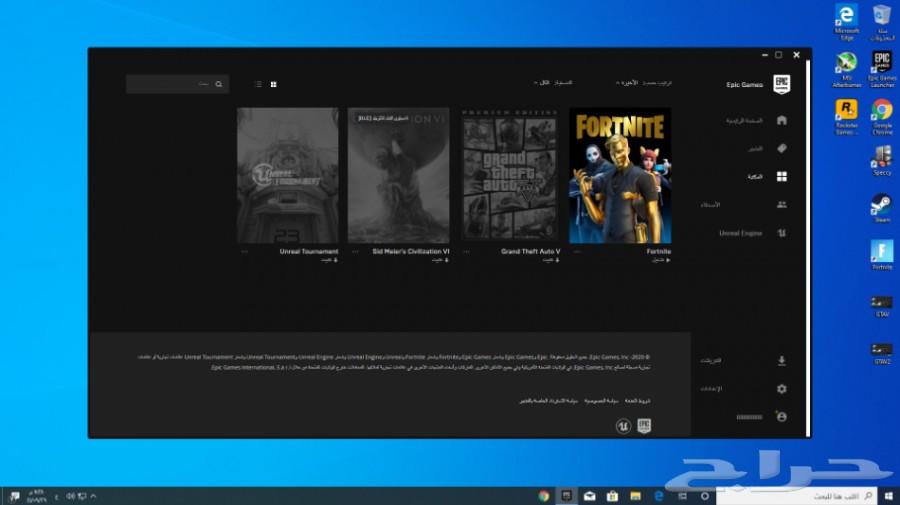Click the launcher's vertical scrollbar

[x=808, y=247]
